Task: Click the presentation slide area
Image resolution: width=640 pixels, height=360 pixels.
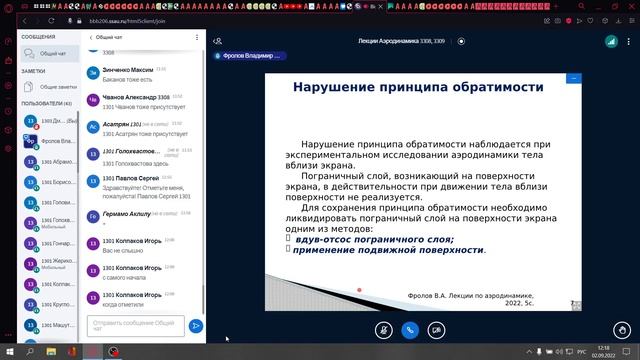Action: click(x=423, y=192)
